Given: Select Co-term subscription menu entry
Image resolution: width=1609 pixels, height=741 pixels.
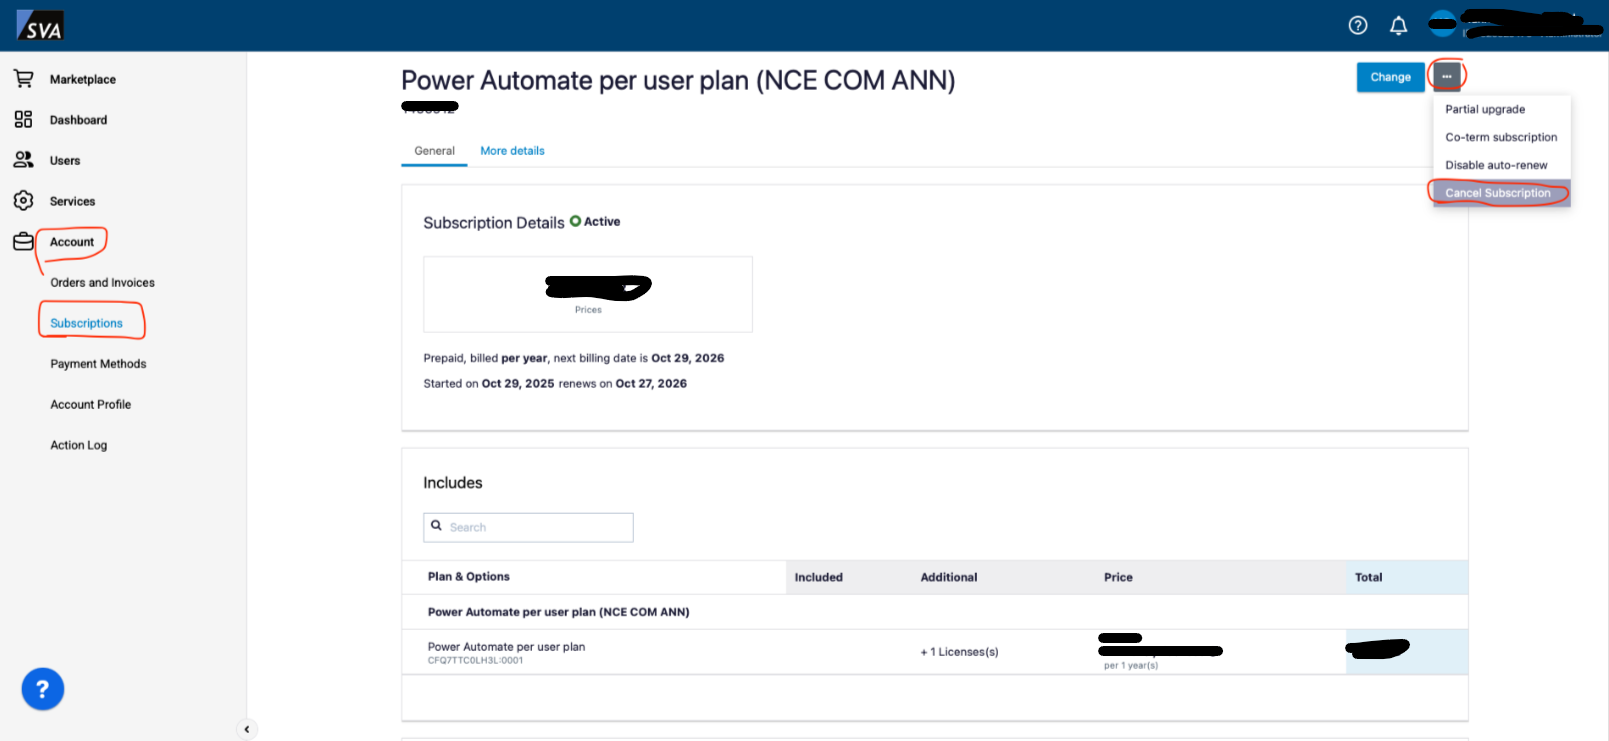Looking at the screenshot, I should [1500, 137].
